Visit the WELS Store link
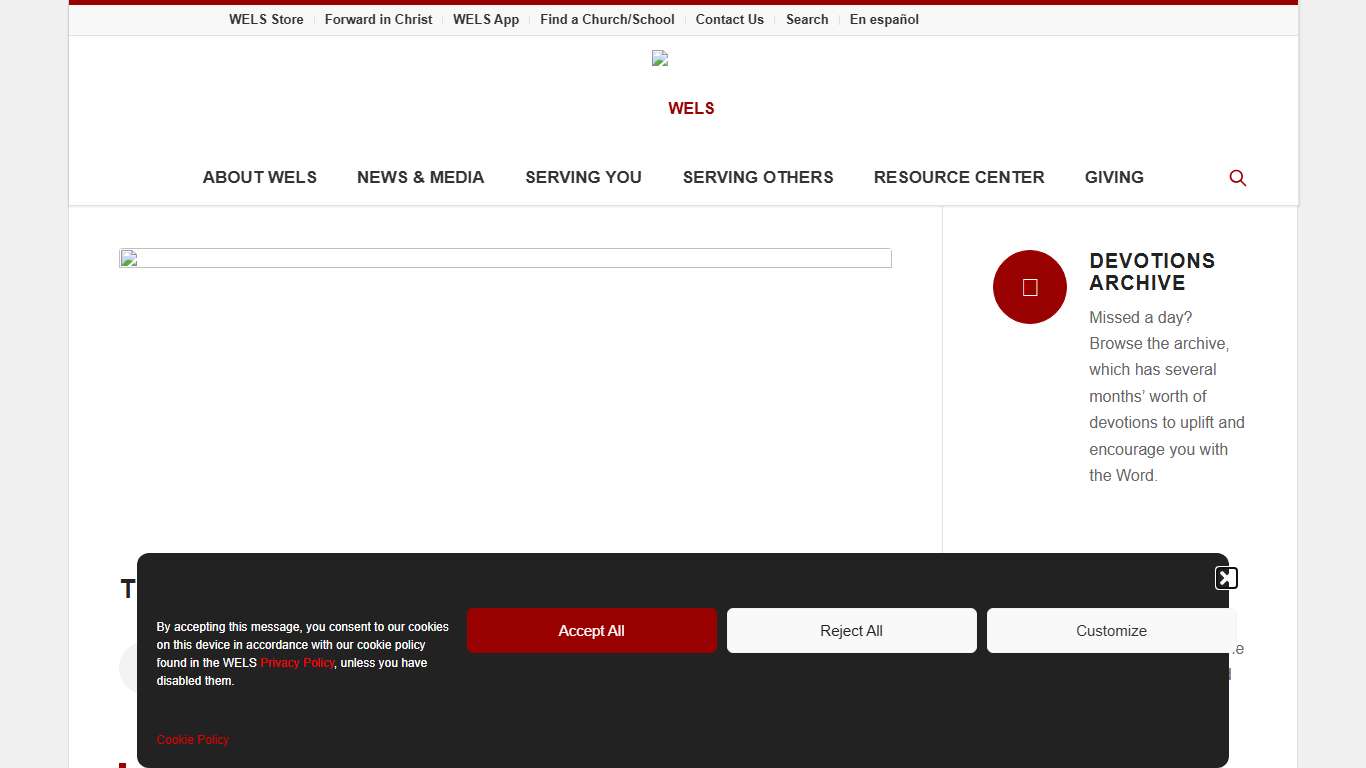The width and height of the screenshot is (1366, 768). [266, 19]
